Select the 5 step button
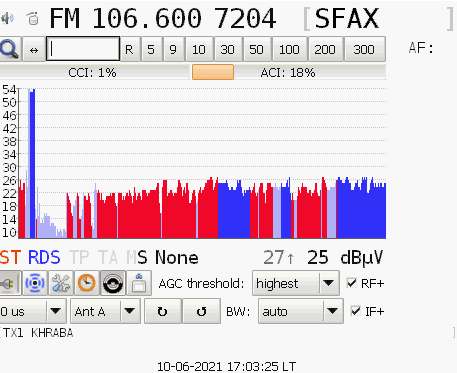This screenshot has height=373, width=457. coord(151,49)
